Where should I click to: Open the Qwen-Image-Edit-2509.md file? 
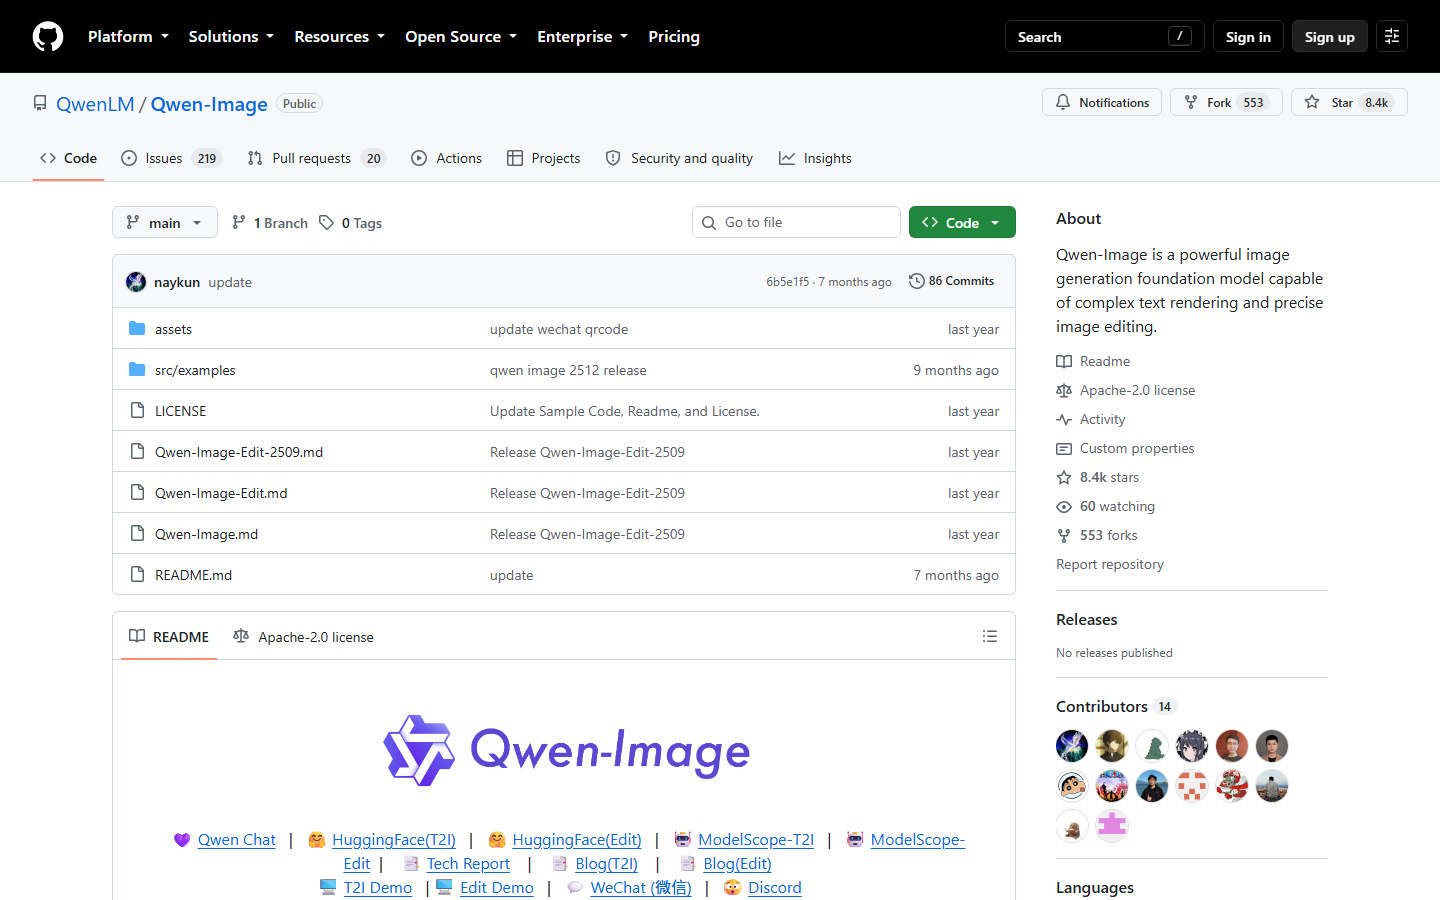pos(239,452)
